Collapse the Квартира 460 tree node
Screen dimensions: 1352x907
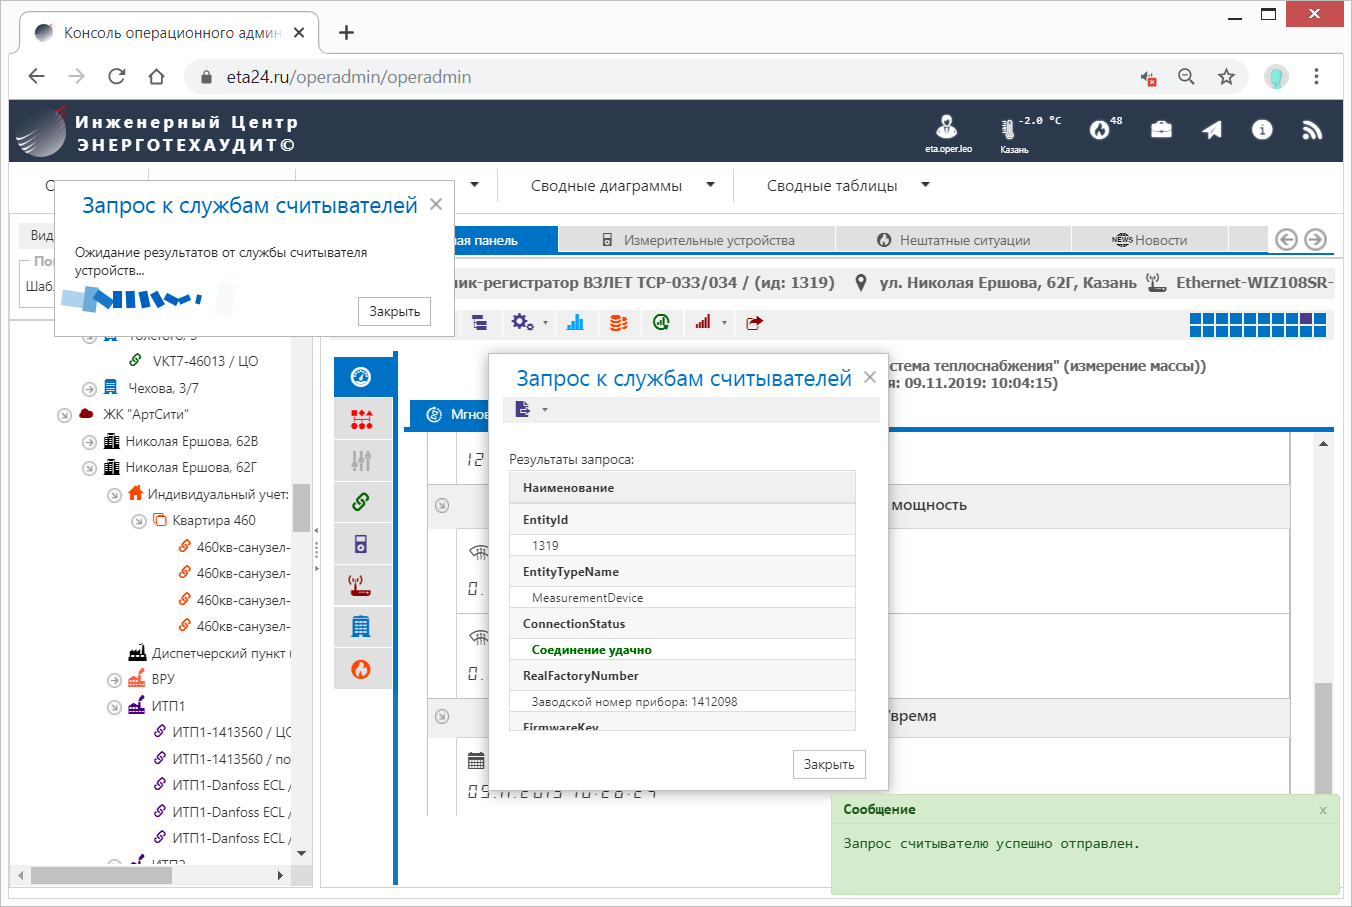(x=139, y=521)
